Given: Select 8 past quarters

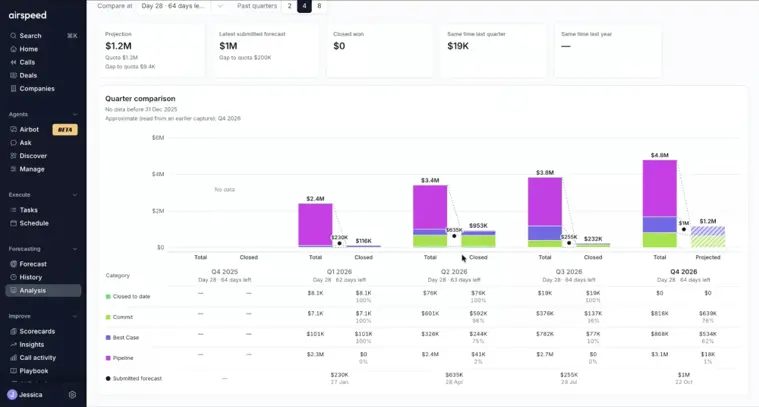Looking at the screenshot, I should pos(319,6).
